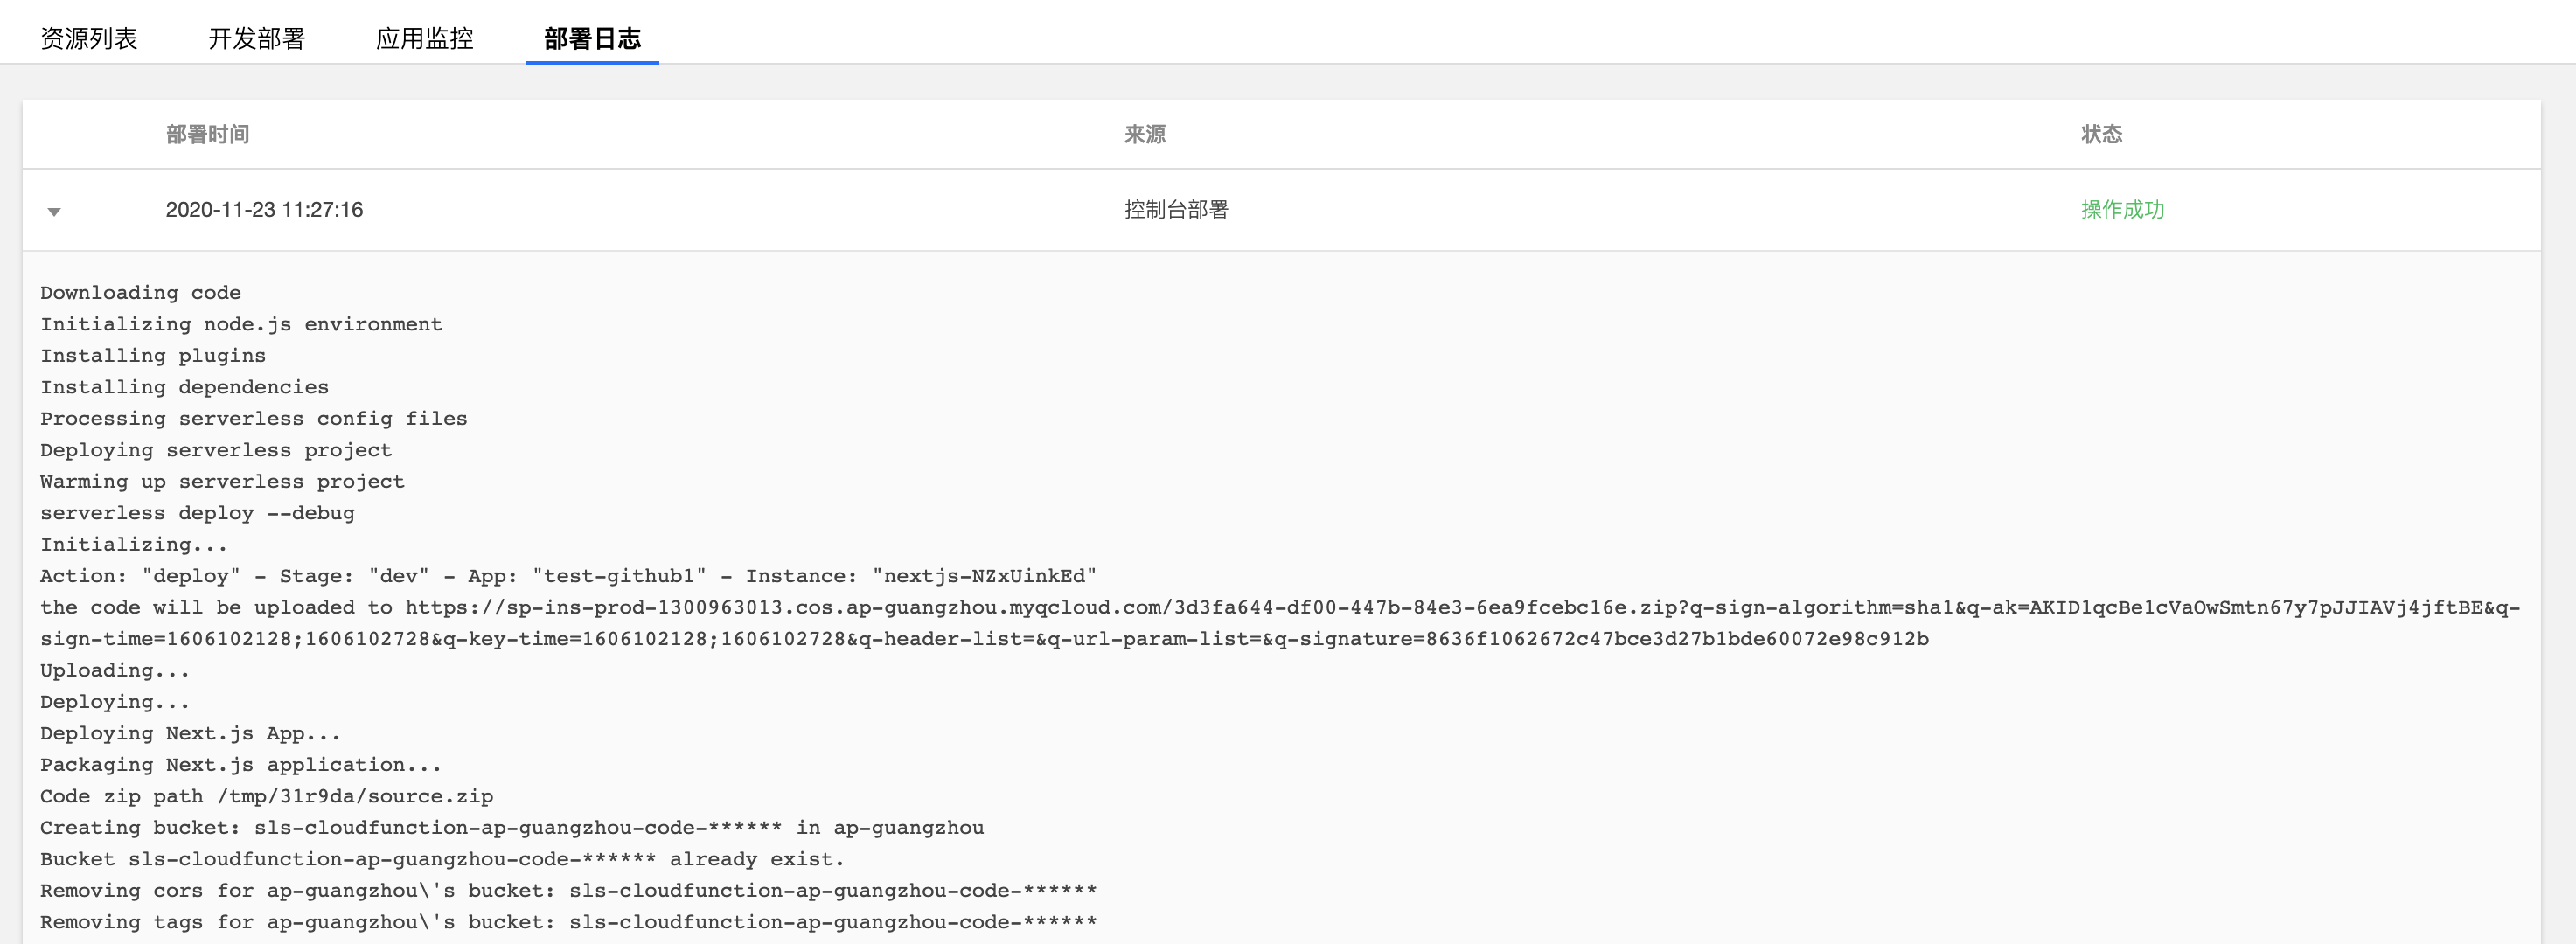Click the 来源 column header
Screen dimensions: 2576x944
click(1144, 134)
